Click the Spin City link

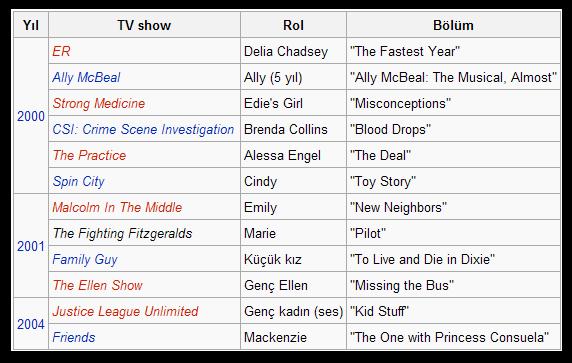(x=78, y=181)
